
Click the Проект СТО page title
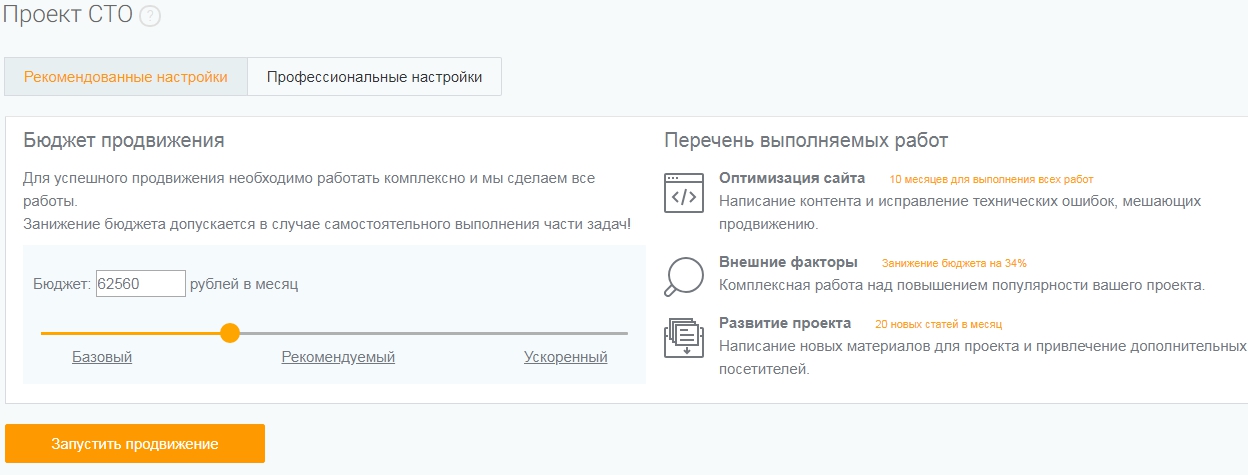coord(68,17)
